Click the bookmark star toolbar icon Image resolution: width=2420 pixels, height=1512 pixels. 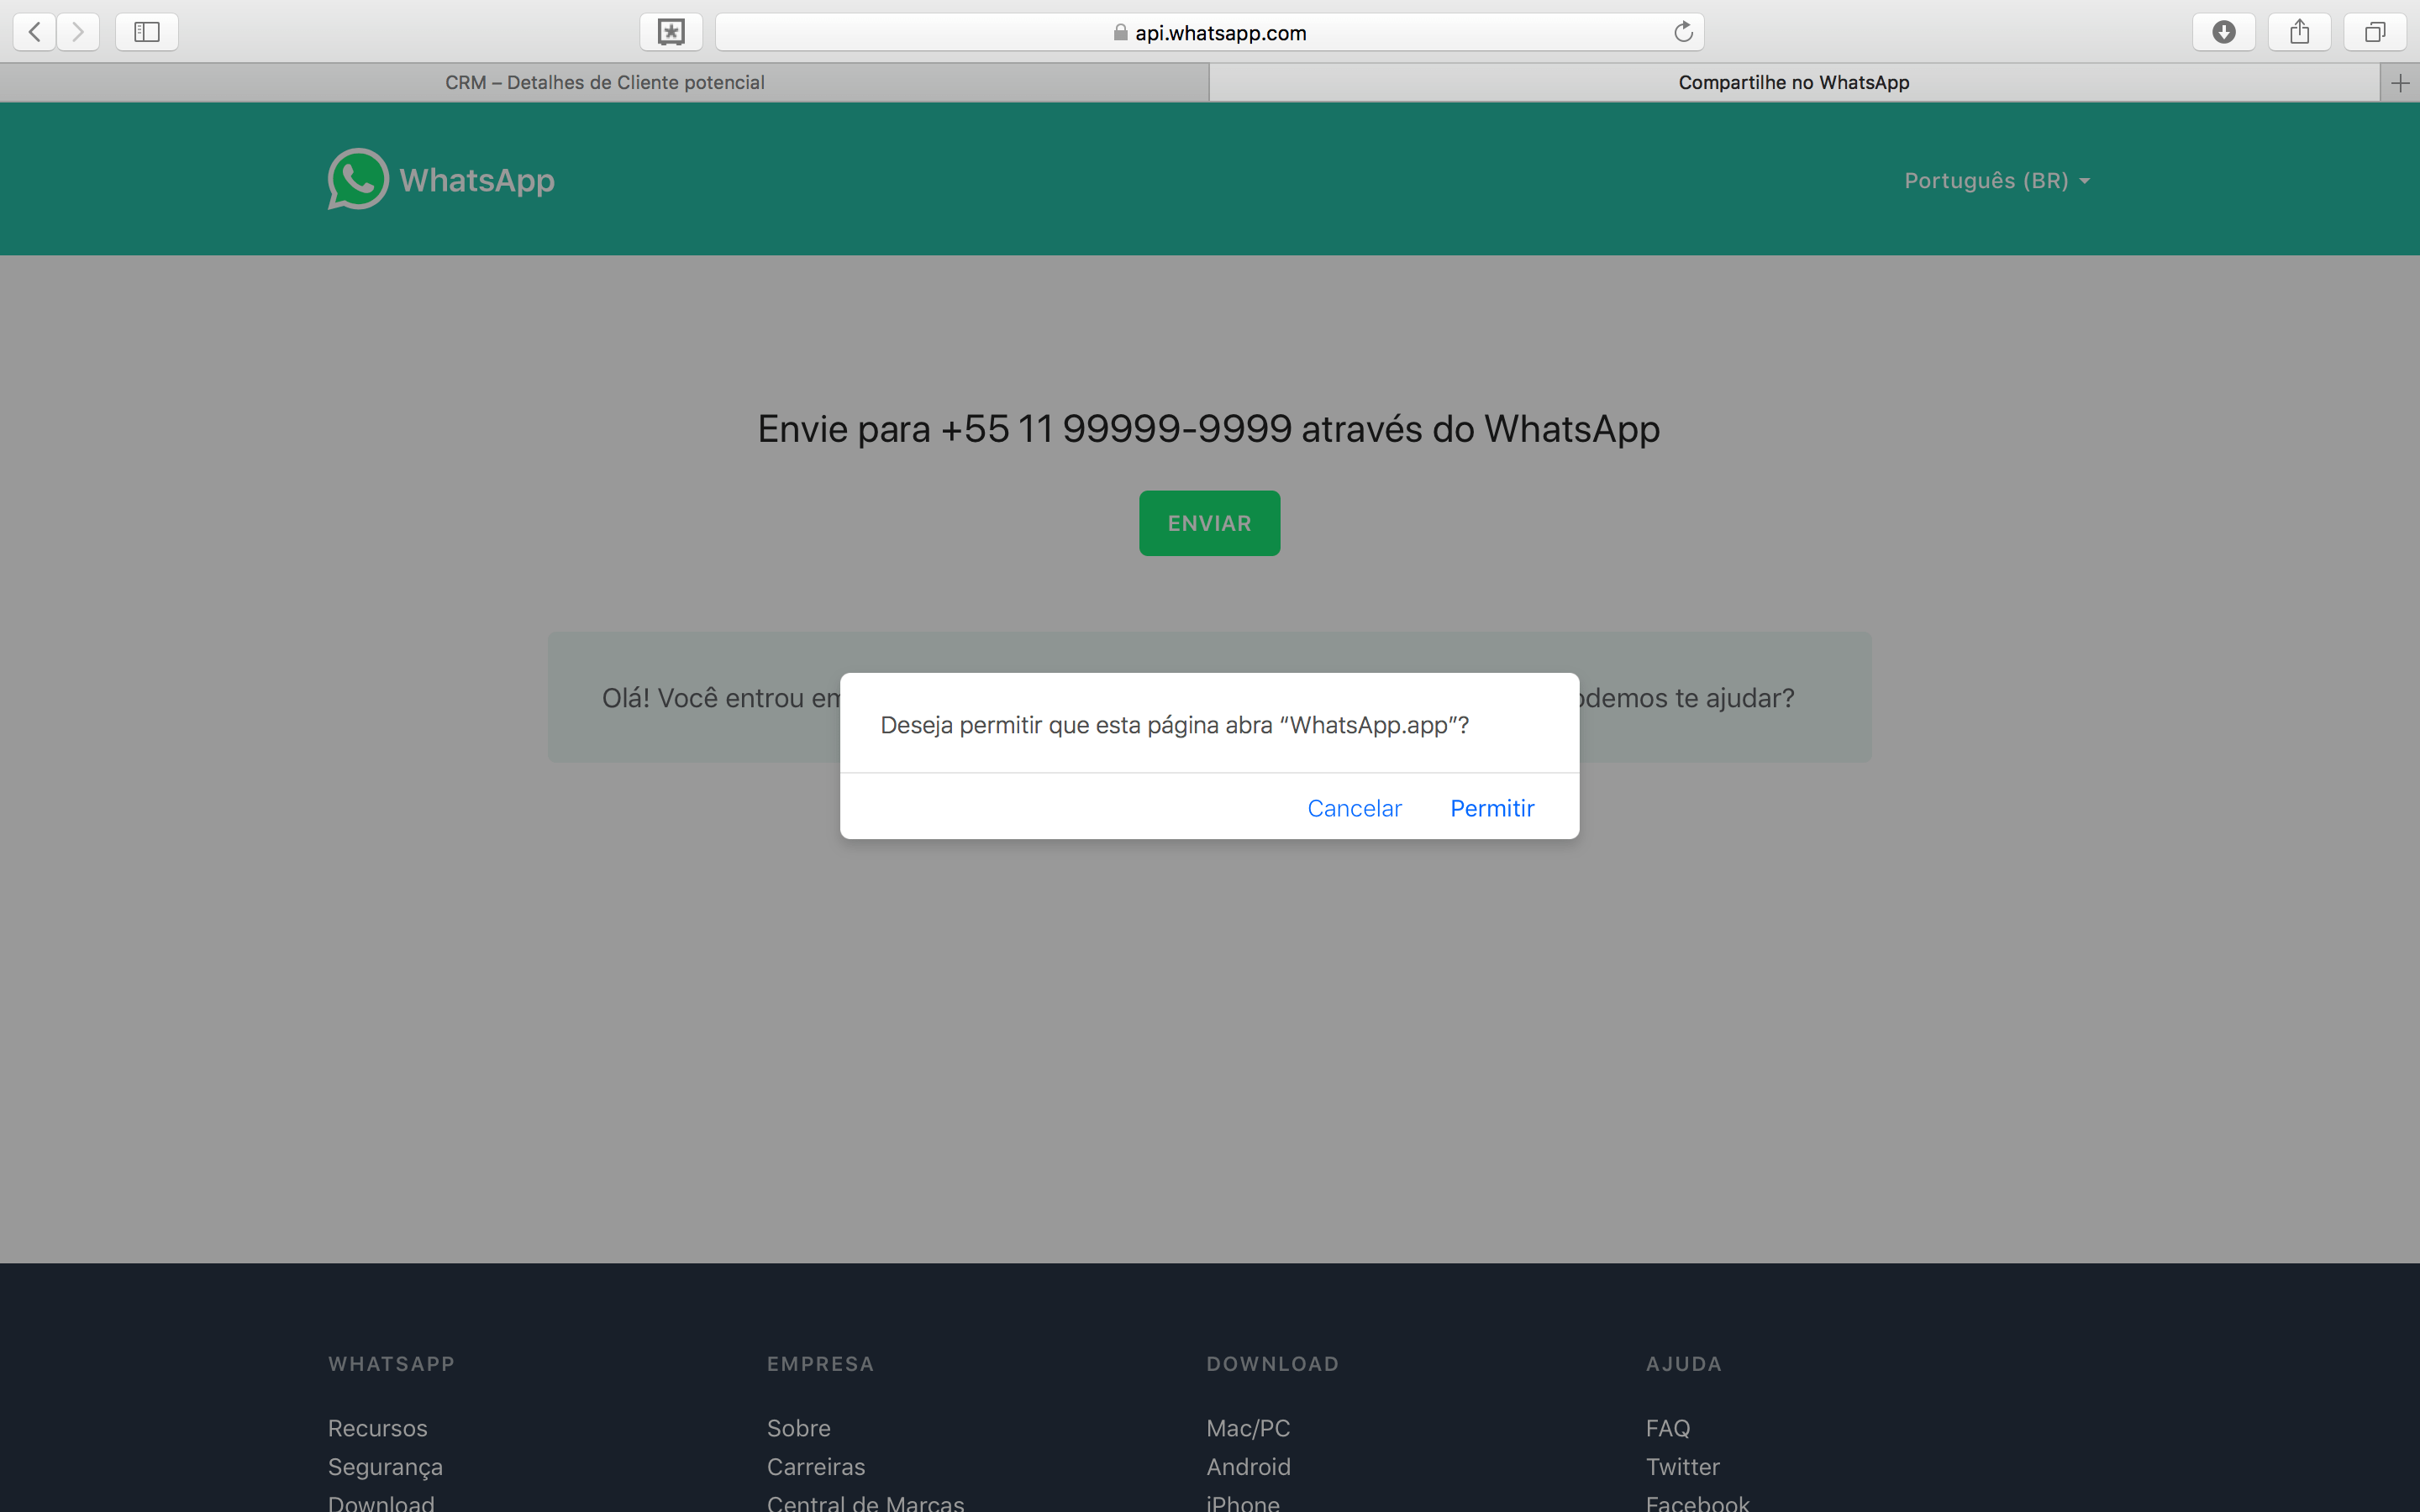671,32
